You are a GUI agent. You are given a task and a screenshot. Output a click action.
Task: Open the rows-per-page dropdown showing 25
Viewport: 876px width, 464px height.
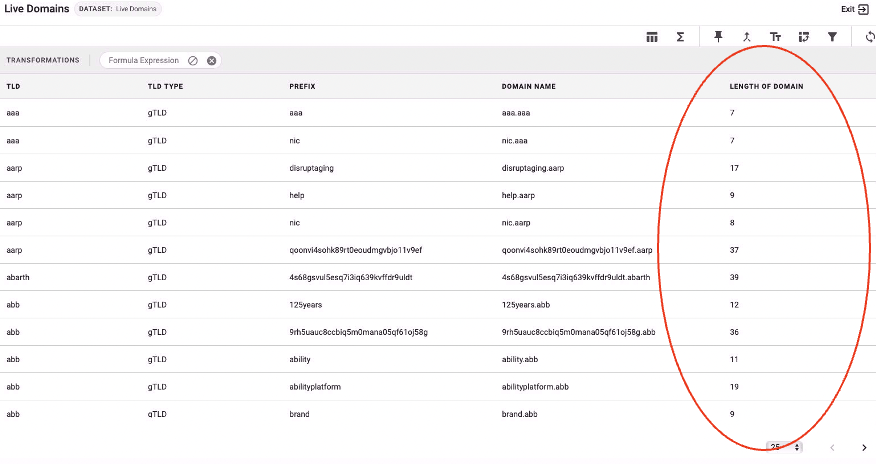784,447
